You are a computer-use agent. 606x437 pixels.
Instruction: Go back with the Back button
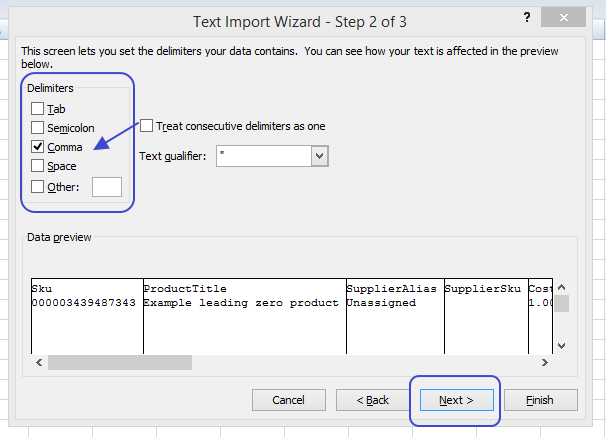click(x=373, y=400)
